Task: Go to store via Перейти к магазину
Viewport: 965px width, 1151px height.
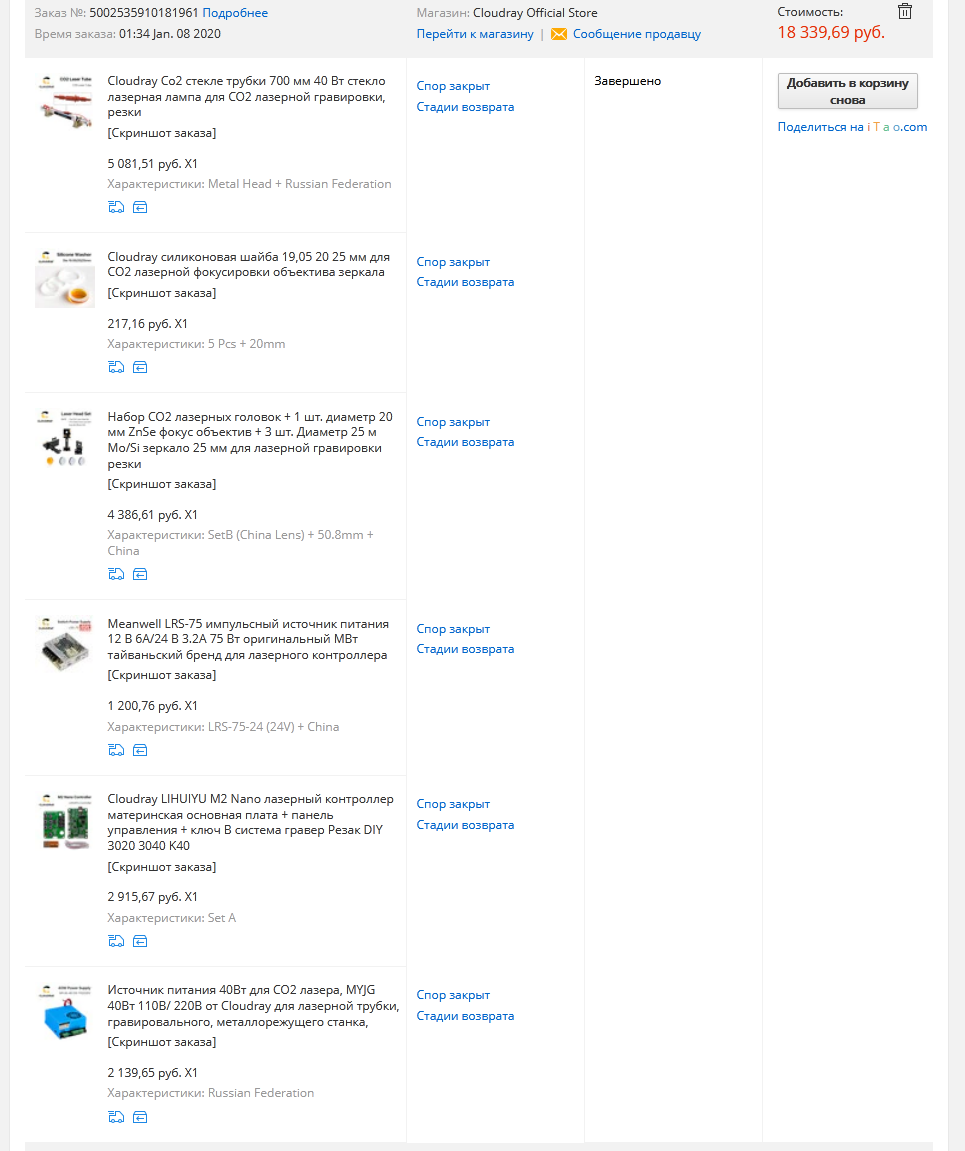Action: tap(475, 34)
